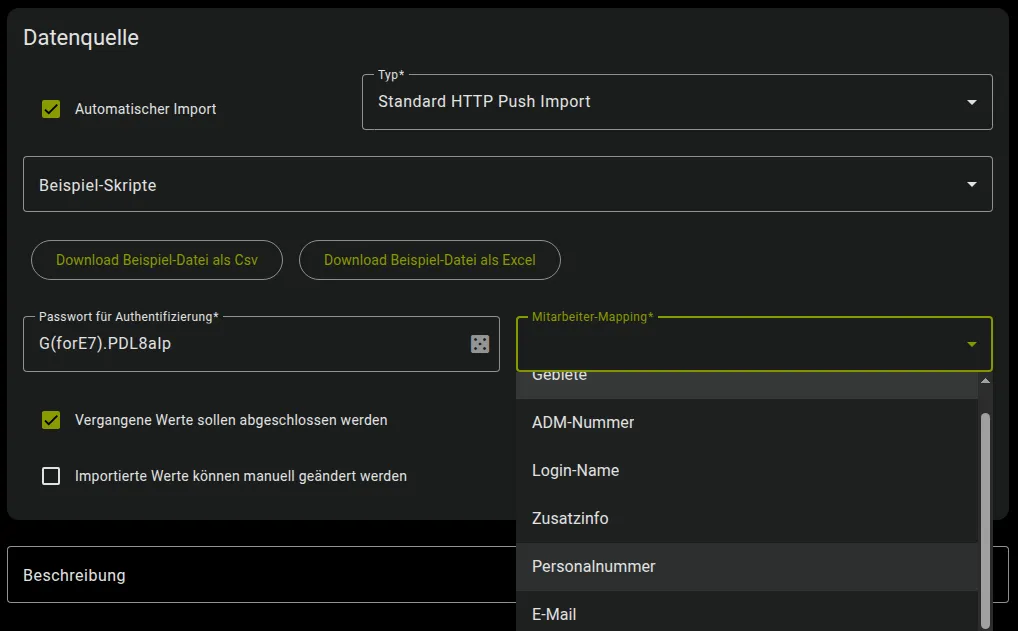Select Login-Name from the mapping options
1018x631 pixels.
pos(575,470)
